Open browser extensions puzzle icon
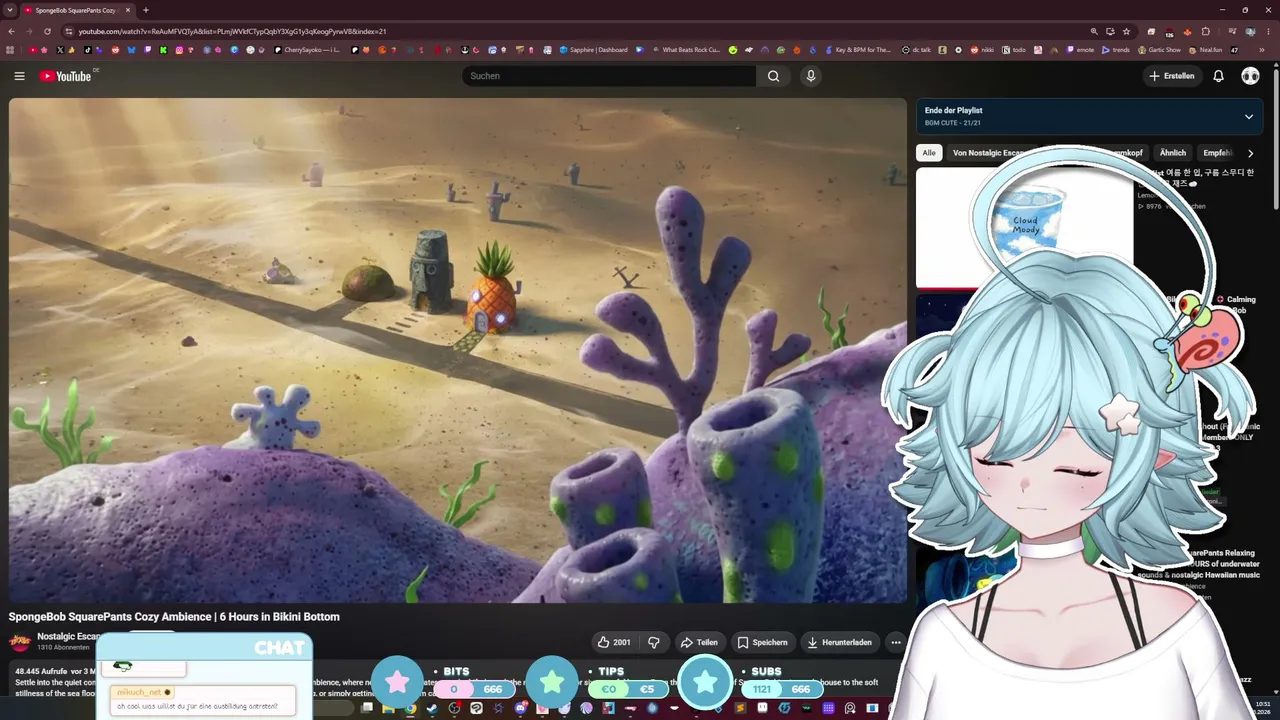Image resolution: width=1280 pixels, height=720 pixels. point(1205,31)
